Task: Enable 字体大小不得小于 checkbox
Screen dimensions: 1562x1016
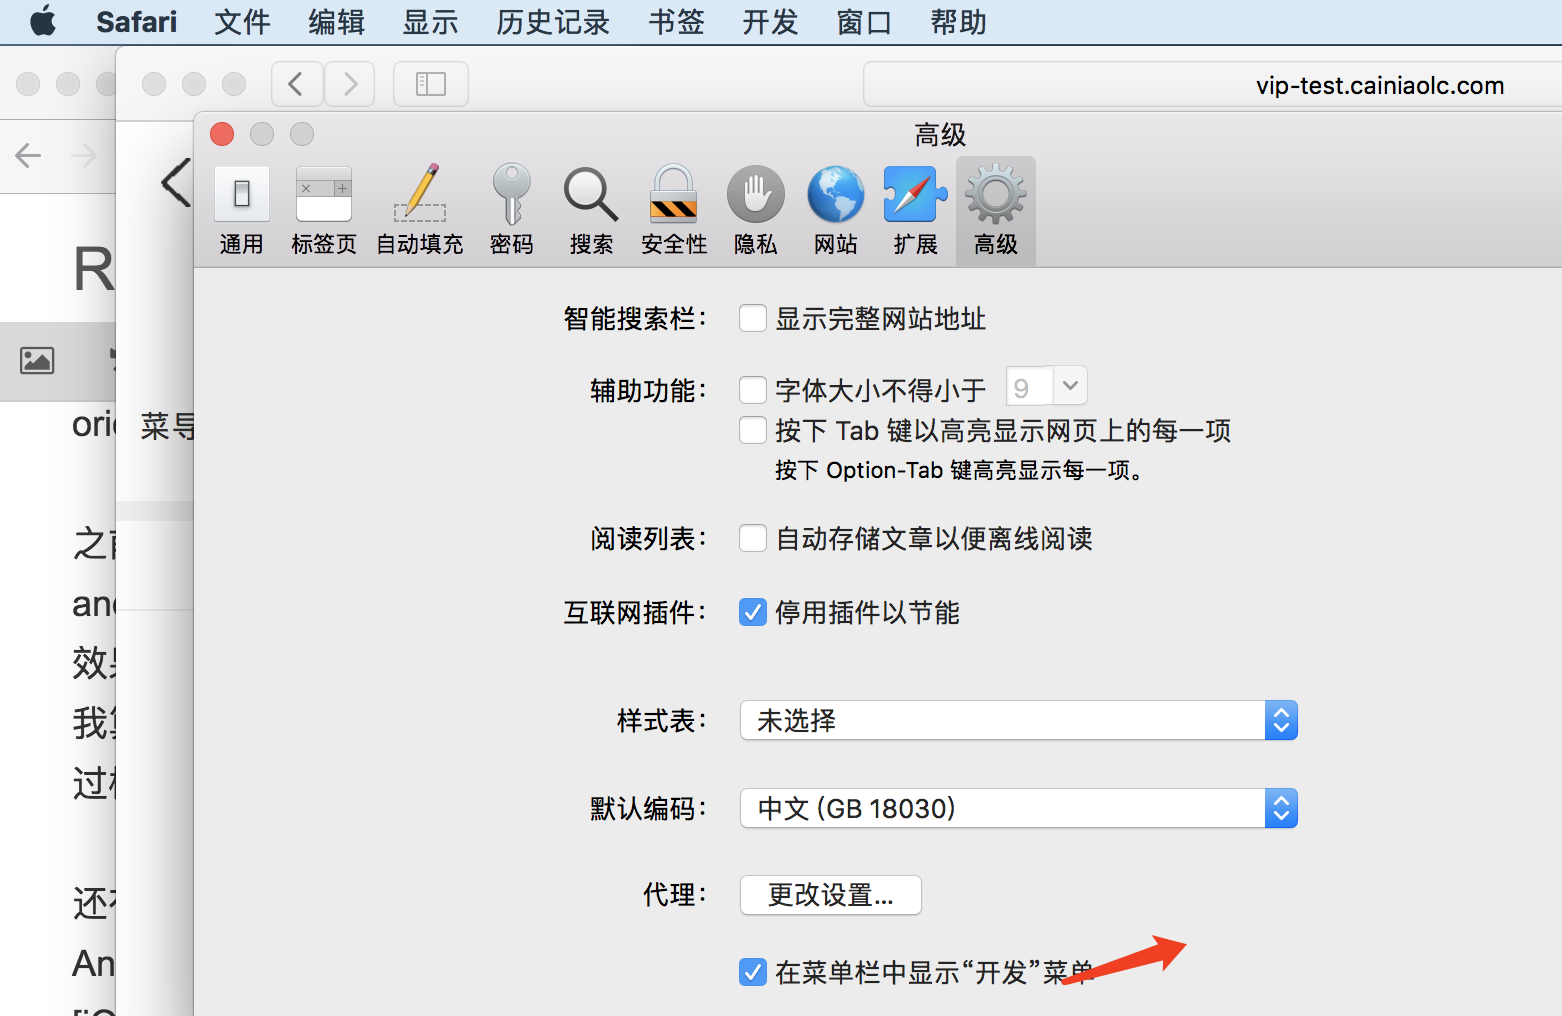Action: 753,389
